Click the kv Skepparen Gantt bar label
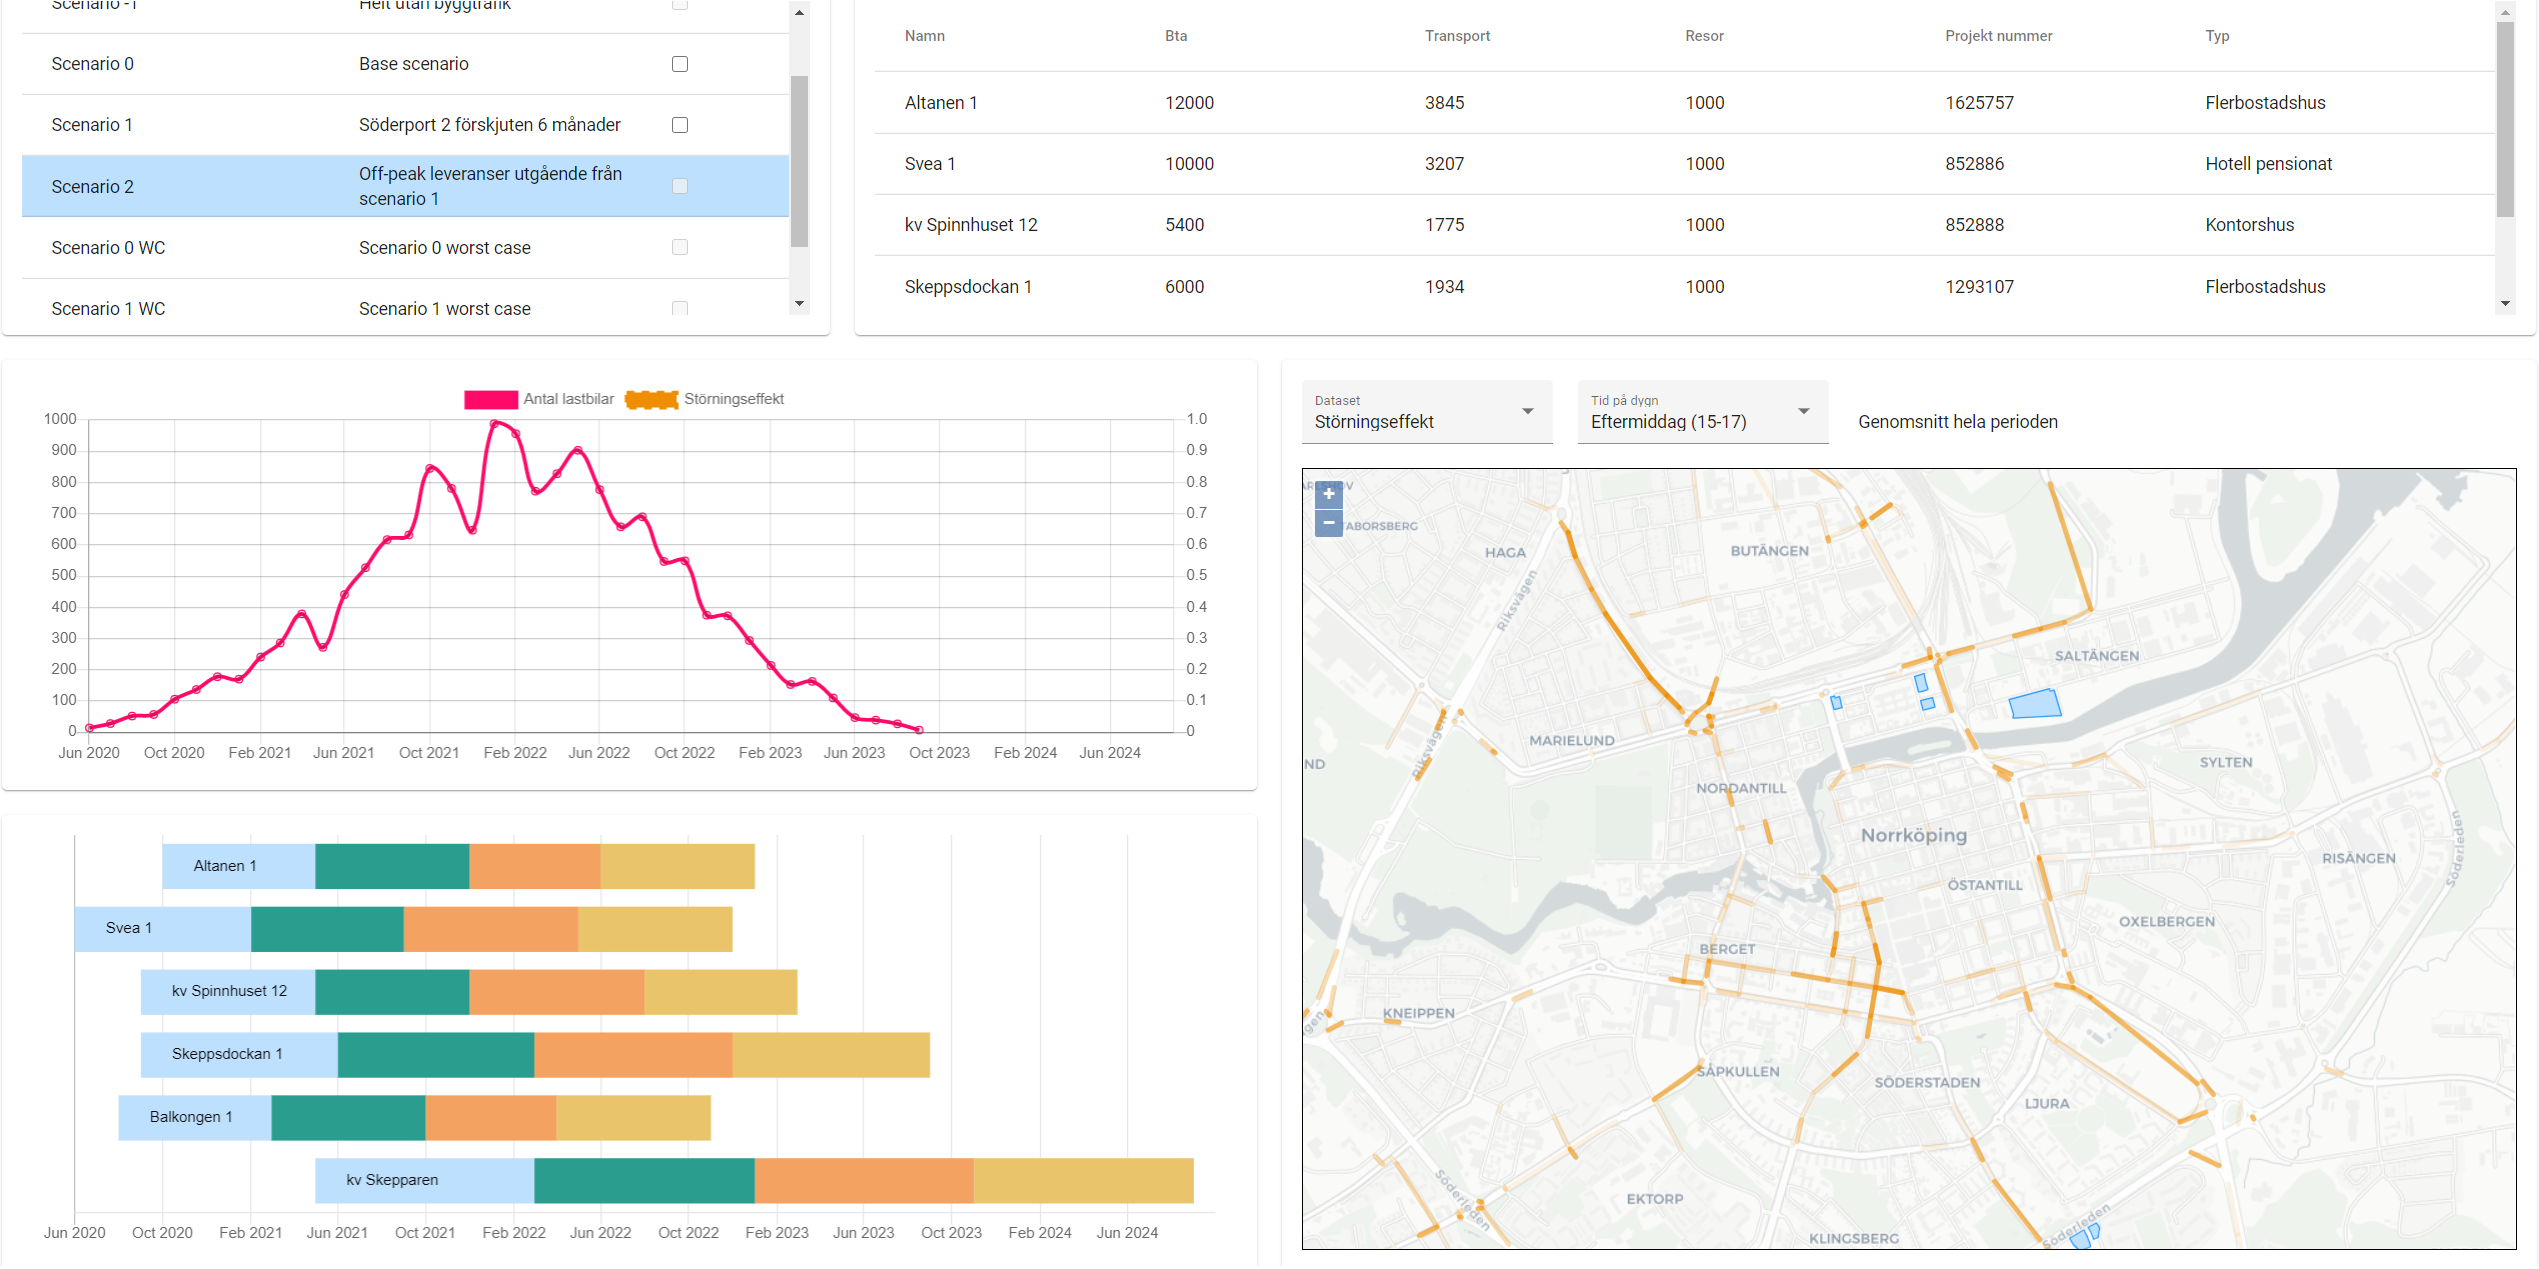The height and width of the screenshot is (1269, 2539). point(392,1180)
